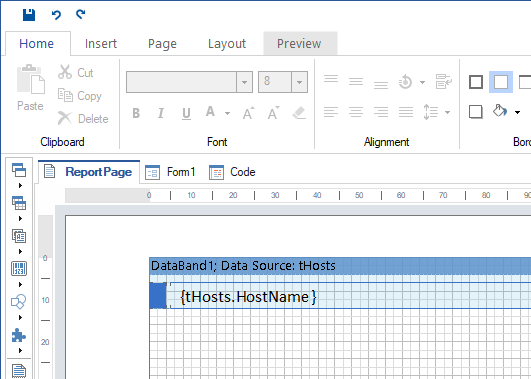Image resolution: width=531 pixels, height=379 pixels.
Task: Select the components toolbox icon
Action: click(x=19, y=236)
